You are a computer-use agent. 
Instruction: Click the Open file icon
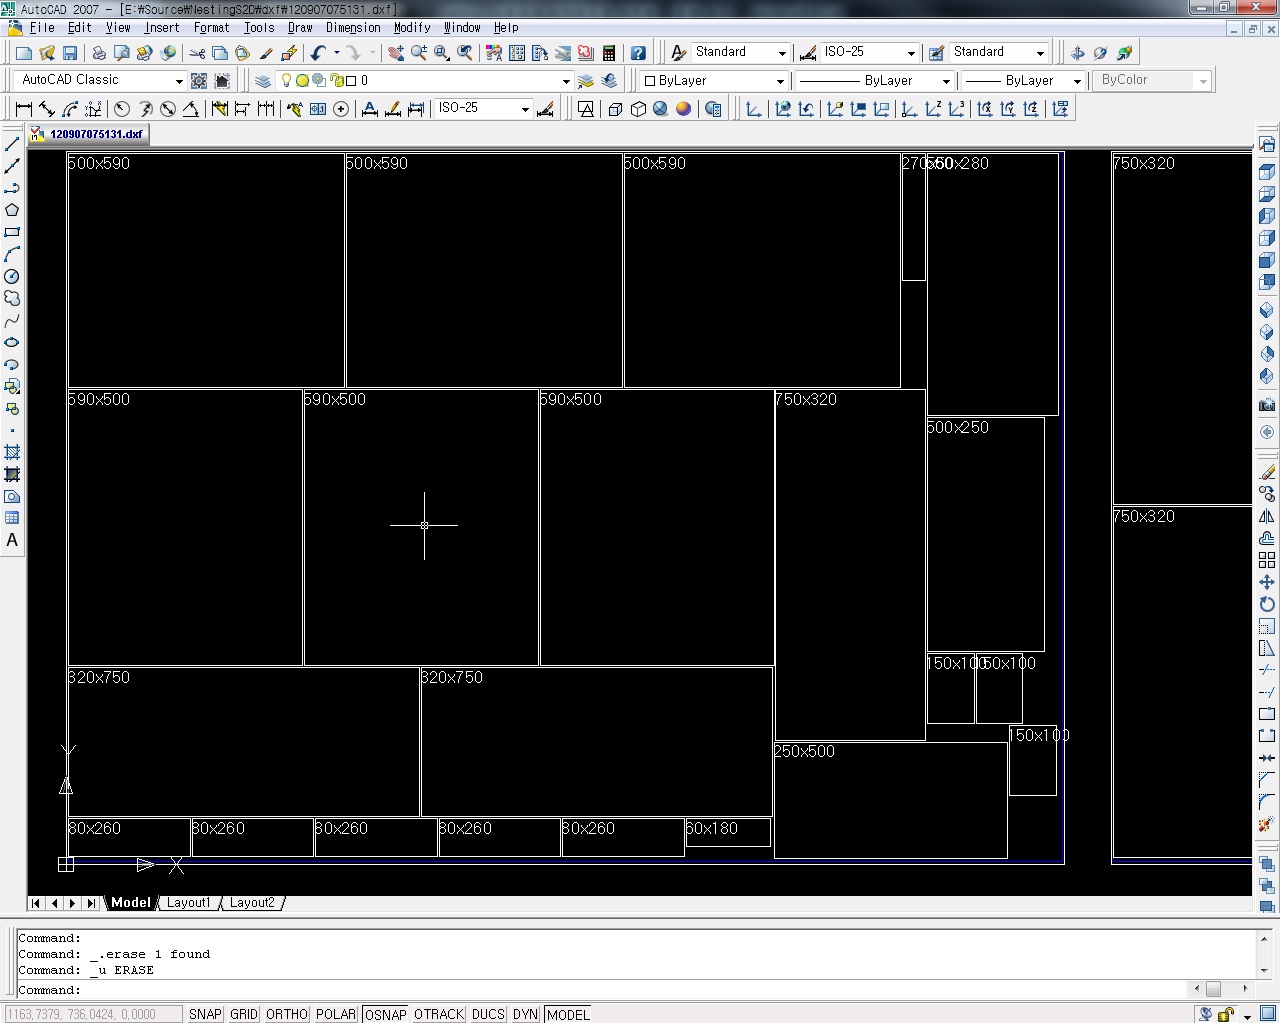point(47,53)
